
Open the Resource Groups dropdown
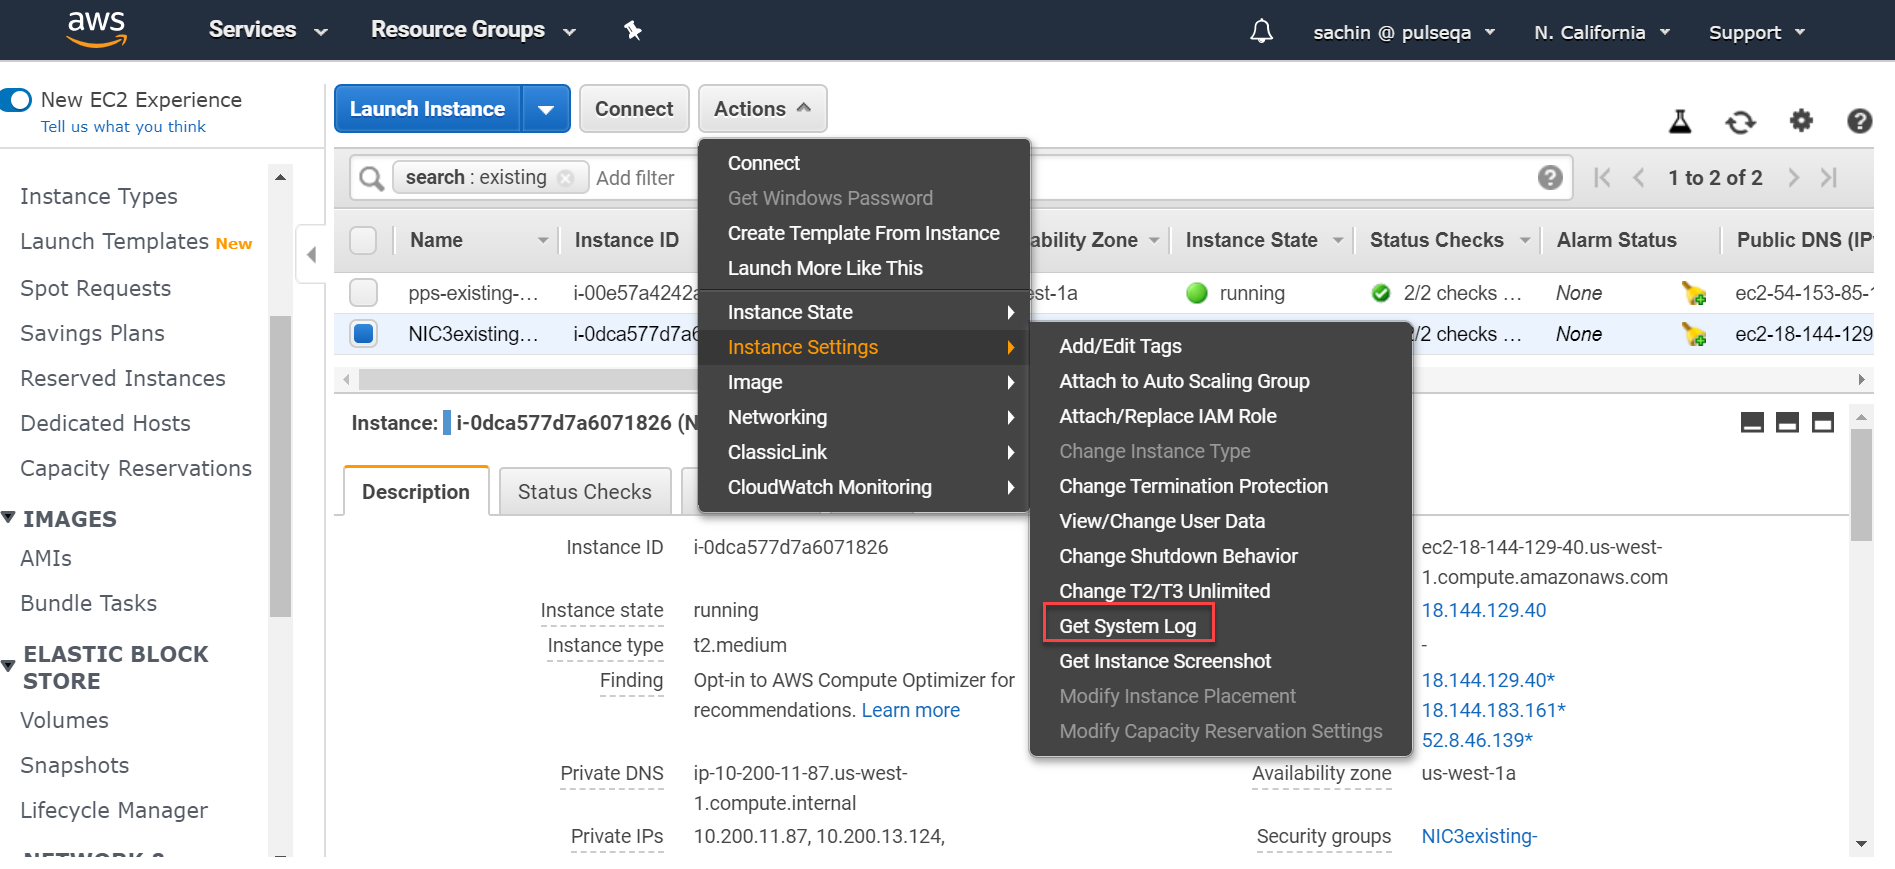point(473,30)
